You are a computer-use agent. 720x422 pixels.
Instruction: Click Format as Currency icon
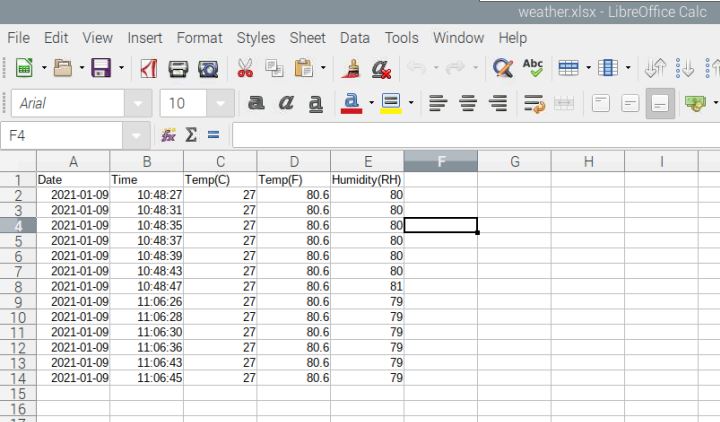tap(696, 103)
